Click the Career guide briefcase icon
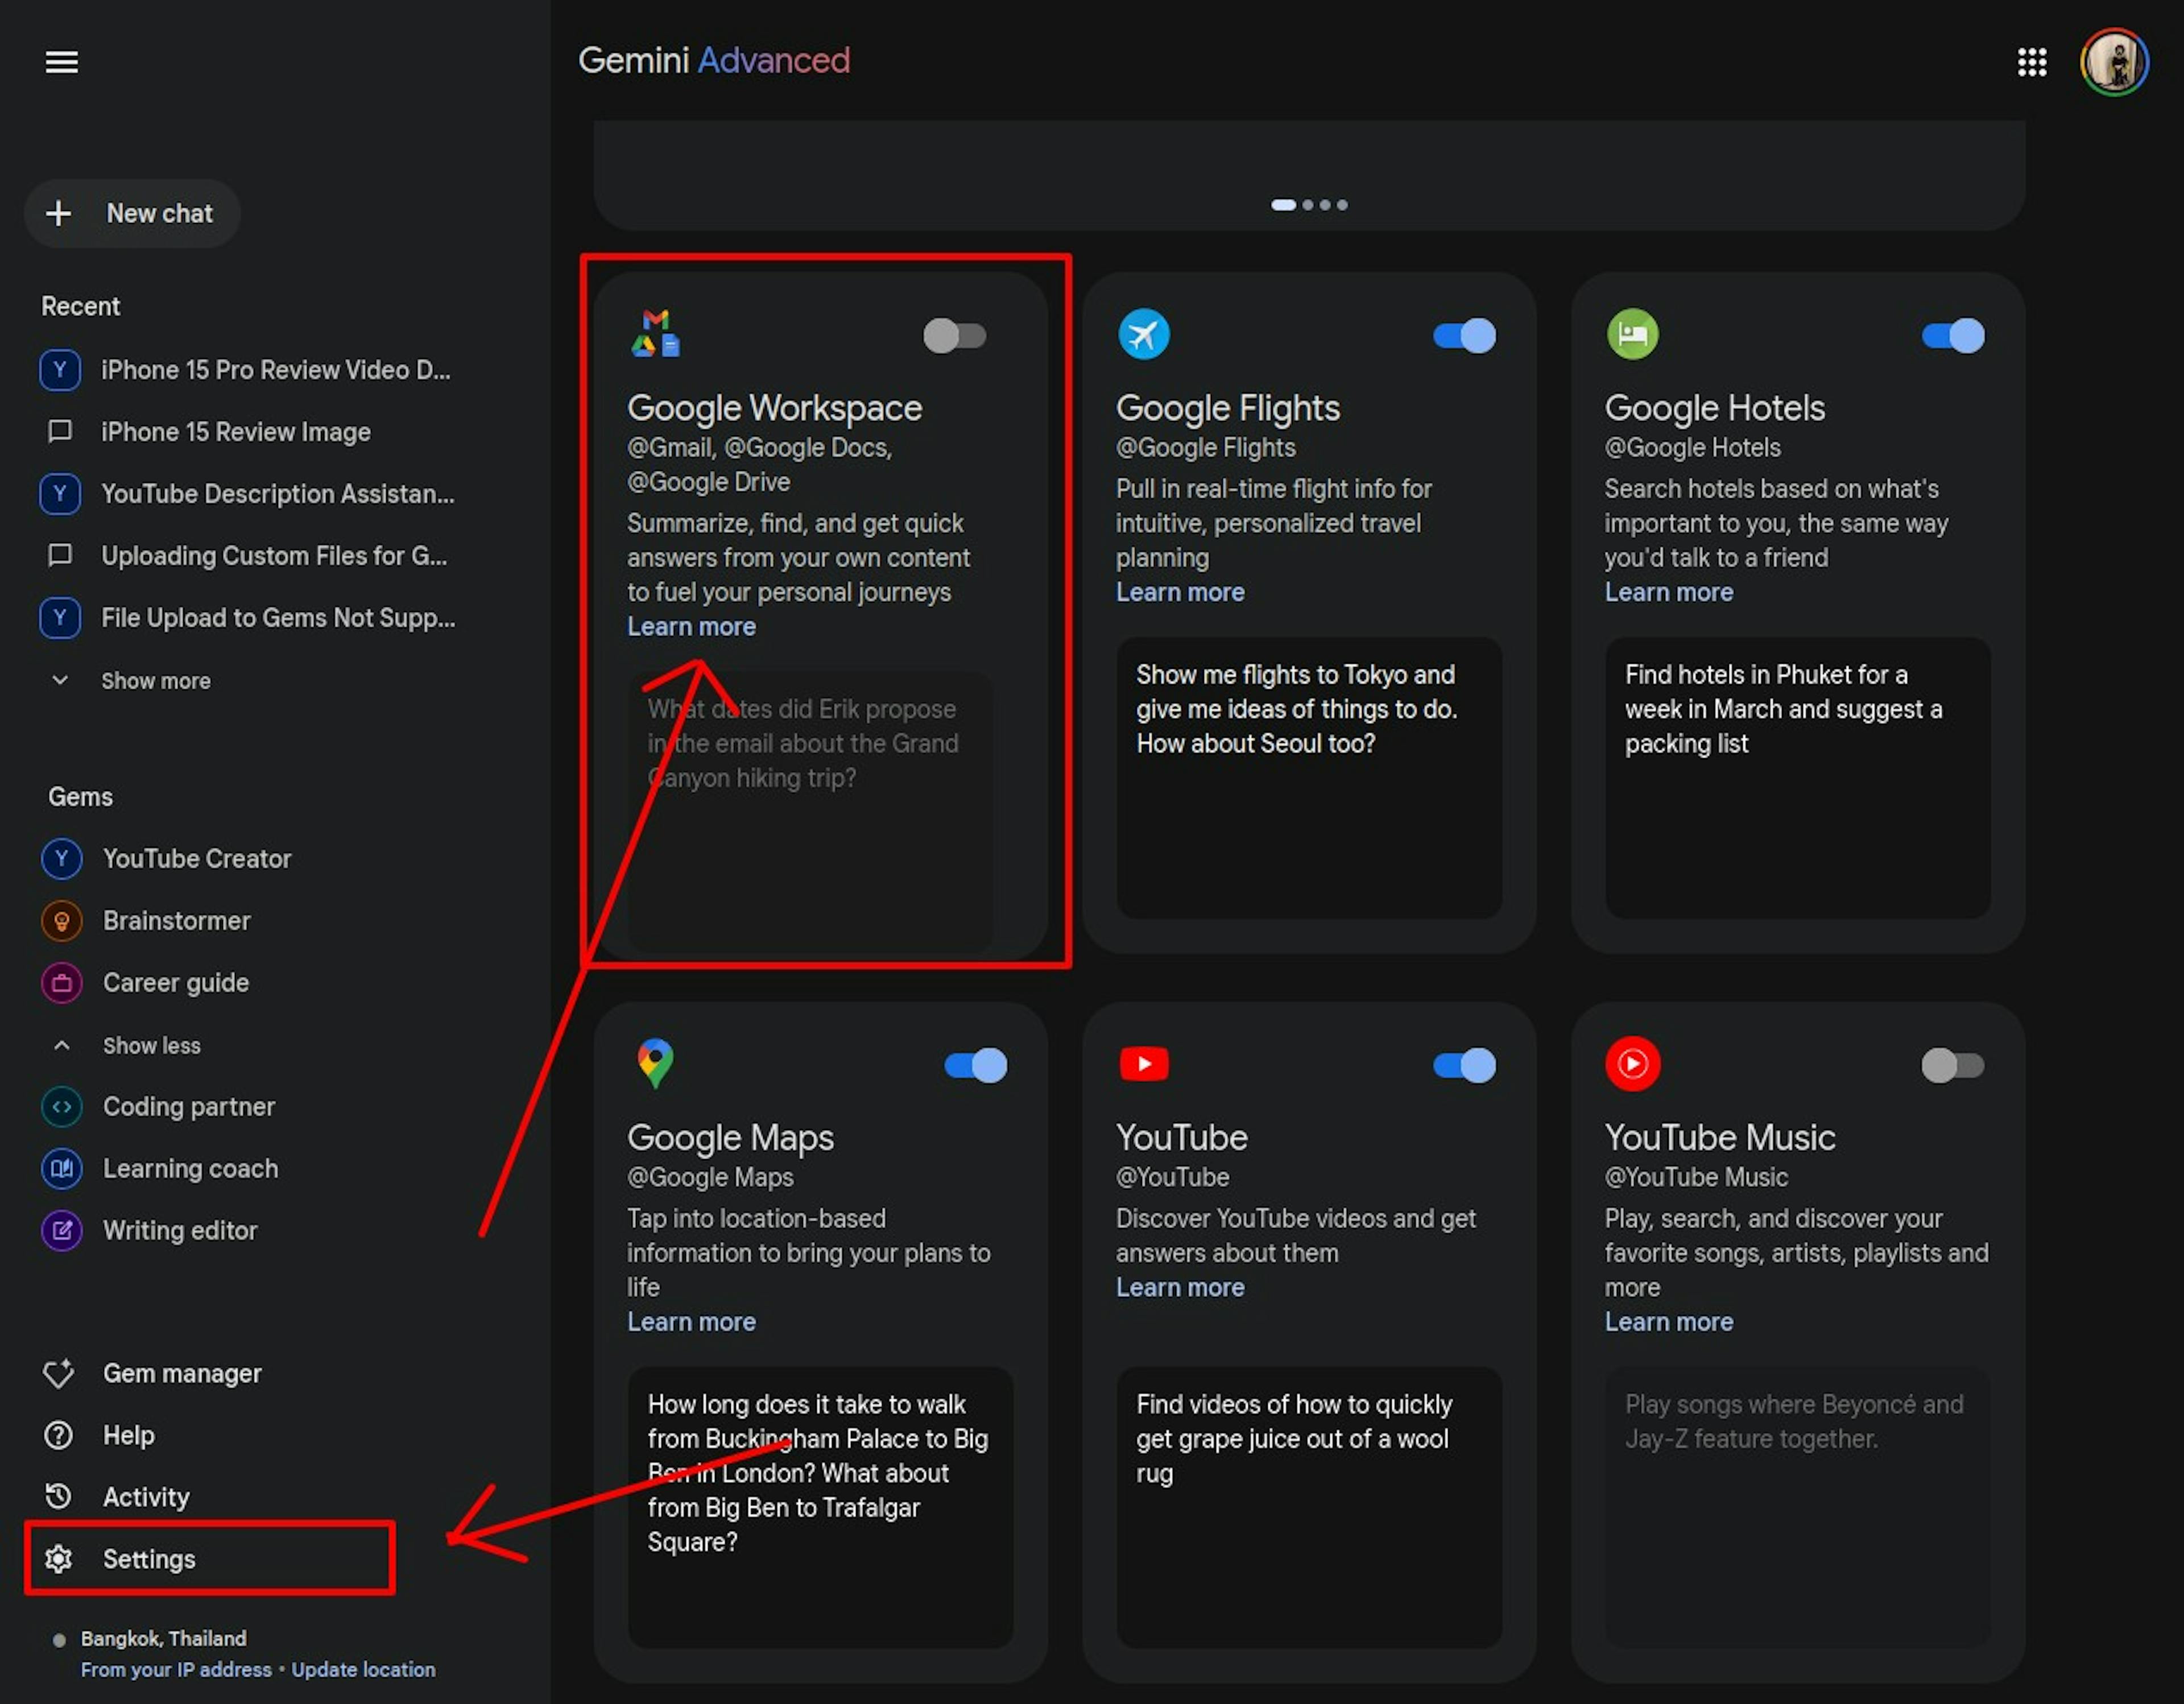 [62, 982]
